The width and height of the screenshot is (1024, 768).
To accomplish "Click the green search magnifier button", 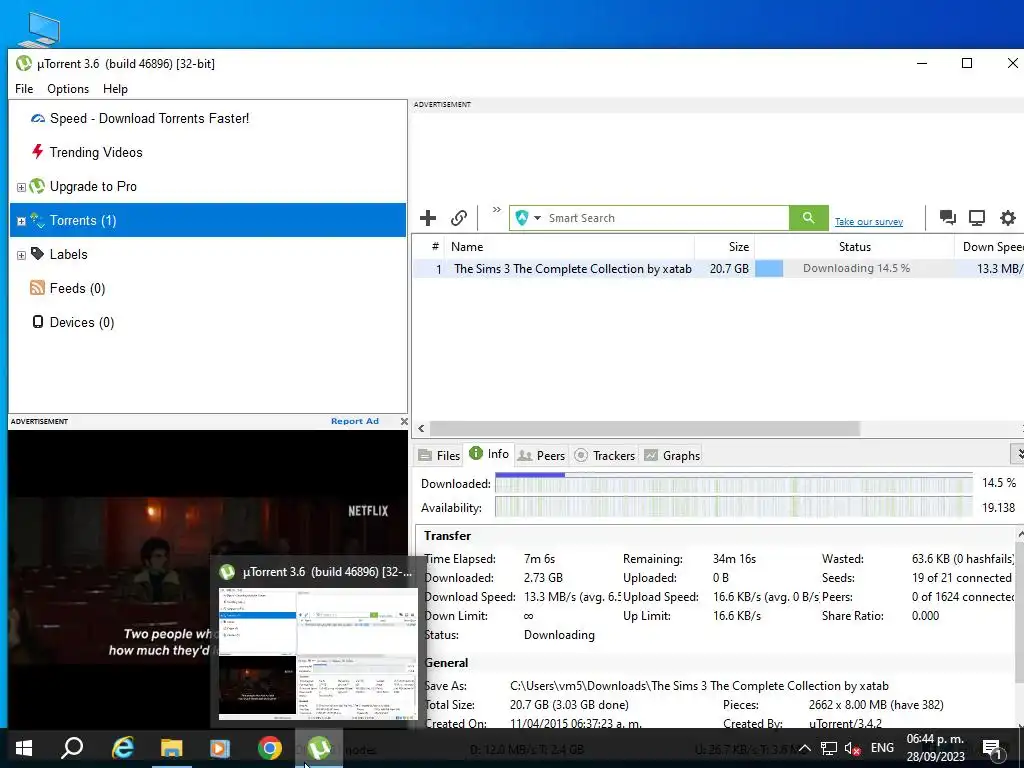I will point(808,218).
